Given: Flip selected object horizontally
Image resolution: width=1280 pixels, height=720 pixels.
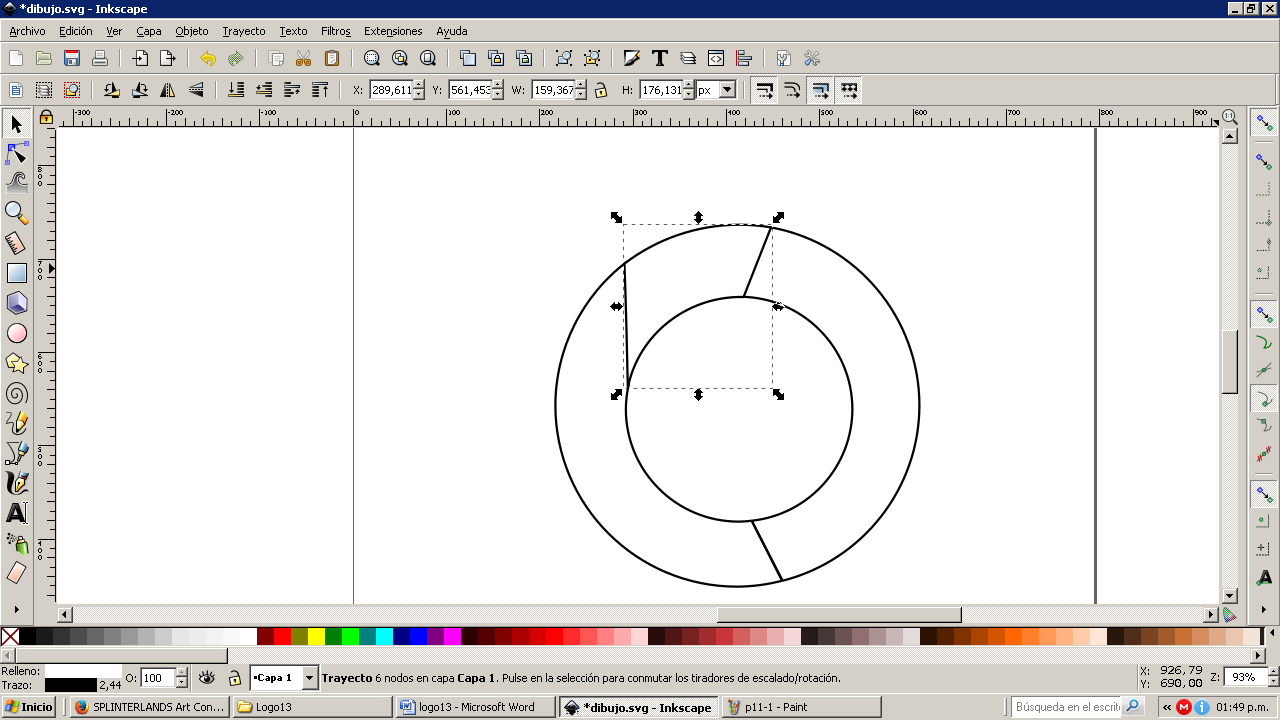Looking at the screenshot, I should click(x=168, y=90).
